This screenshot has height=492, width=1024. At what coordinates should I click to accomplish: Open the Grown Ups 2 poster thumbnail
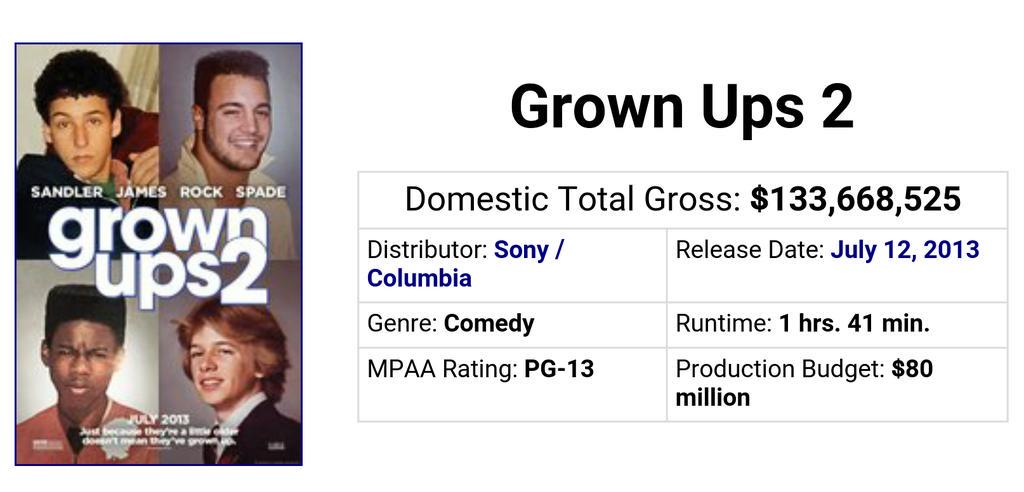[x=159, y=254]
